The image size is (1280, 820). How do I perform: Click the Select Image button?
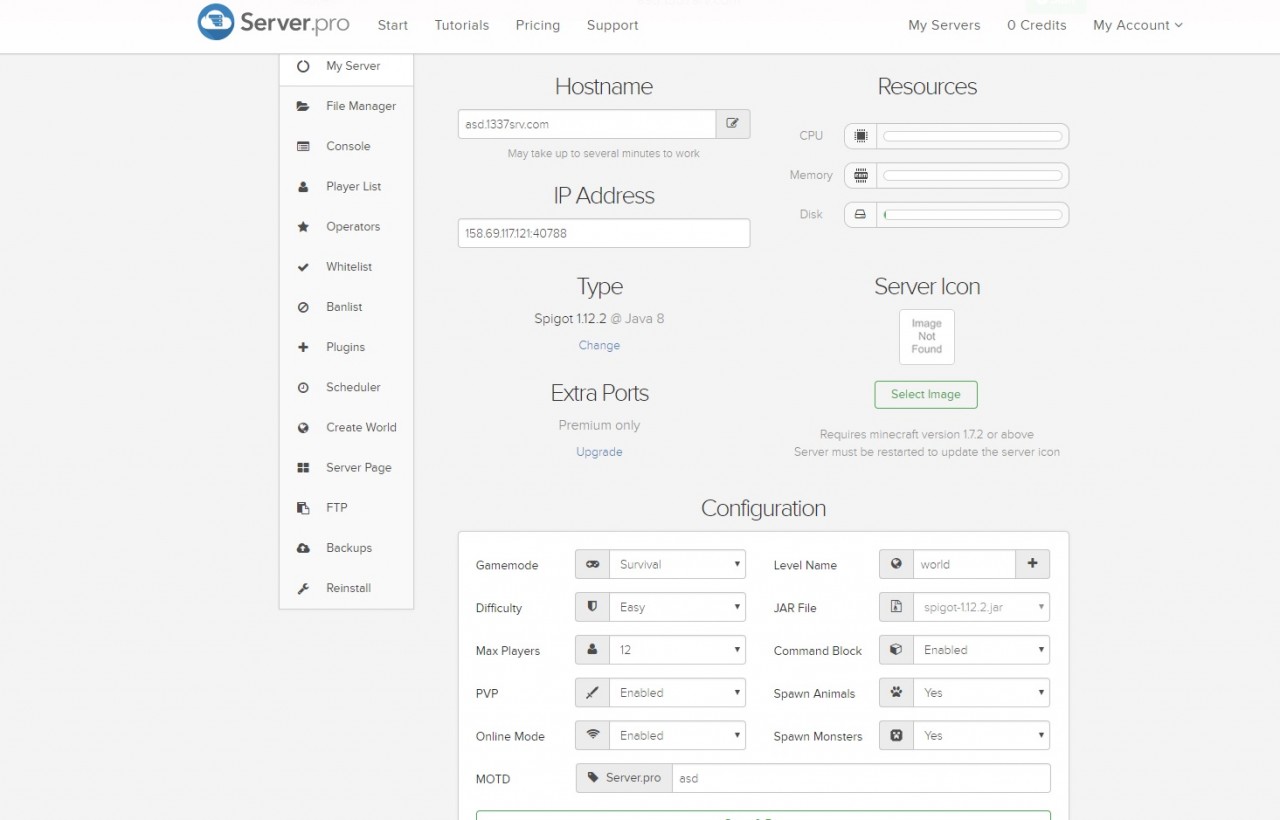point(926,394)
